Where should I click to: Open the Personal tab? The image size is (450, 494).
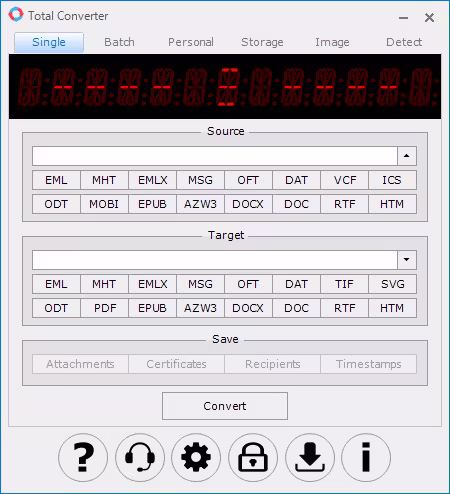191,42
